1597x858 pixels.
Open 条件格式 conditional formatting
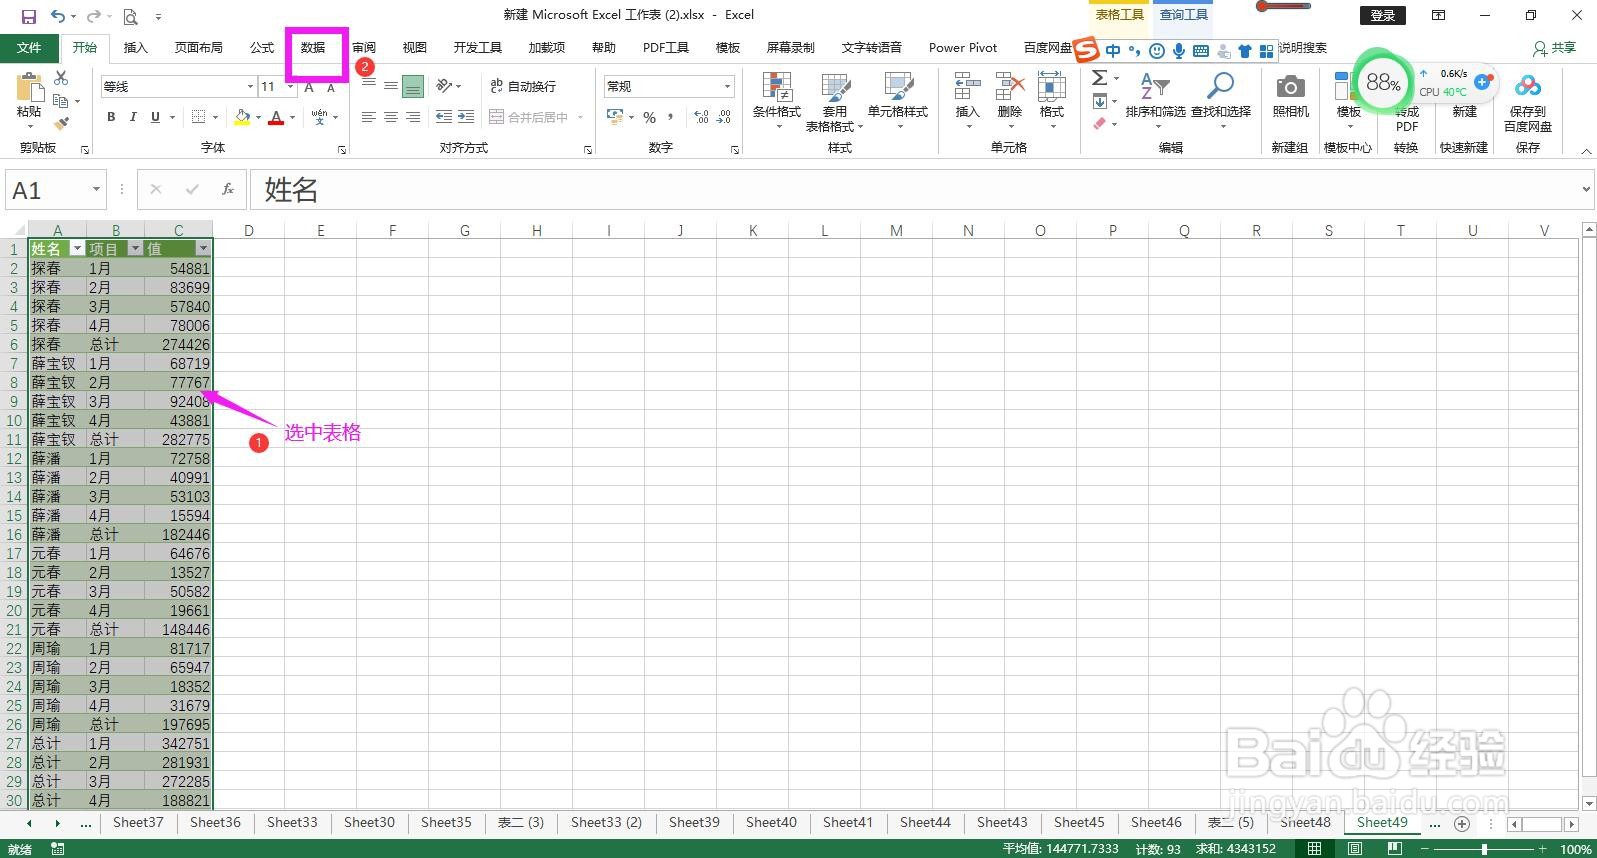coord(777,101)
